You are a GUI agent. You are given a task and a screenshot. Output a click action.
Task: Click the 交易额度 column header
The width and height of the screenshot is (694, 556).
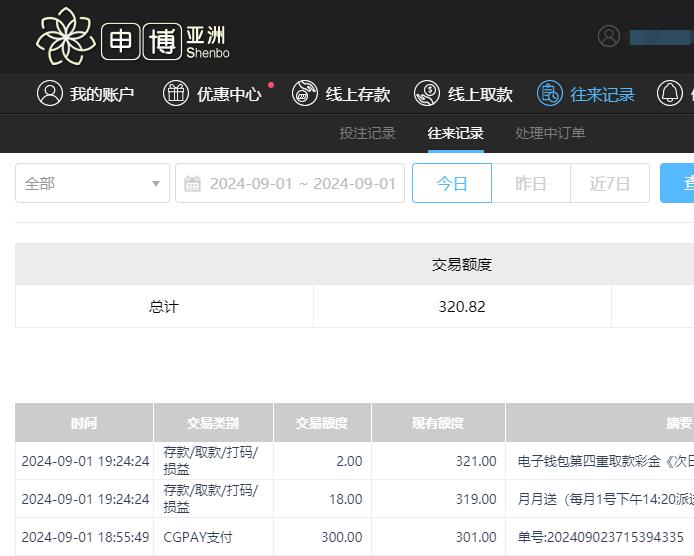pyautogui.click(x=322, y=423)
